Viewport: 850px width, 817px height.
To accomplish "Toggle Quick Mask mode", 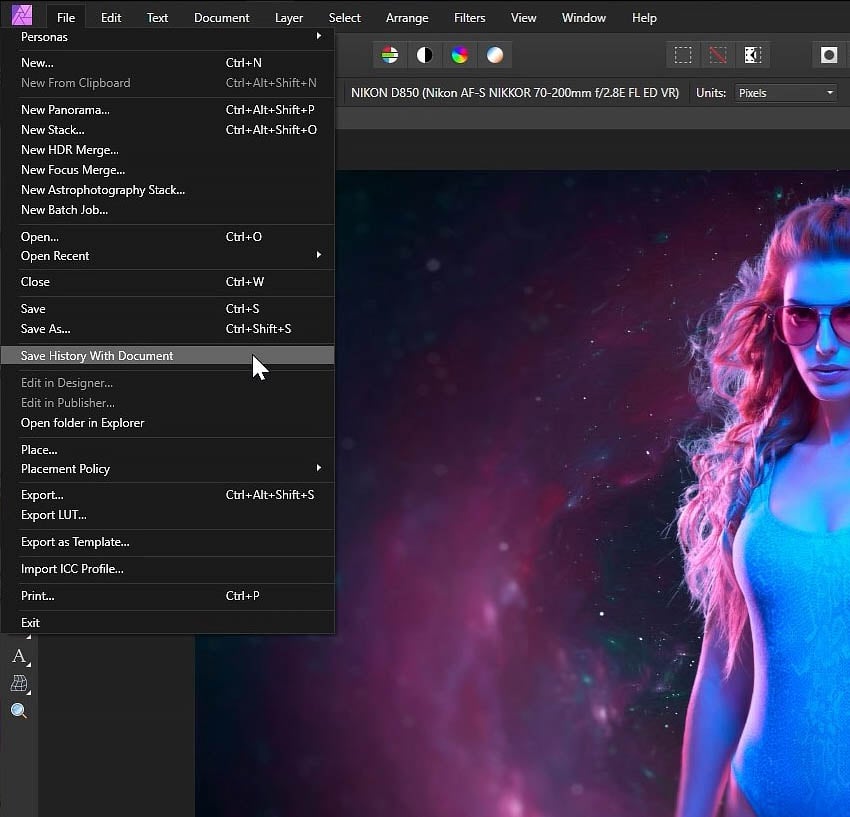I will click(753, 55).
